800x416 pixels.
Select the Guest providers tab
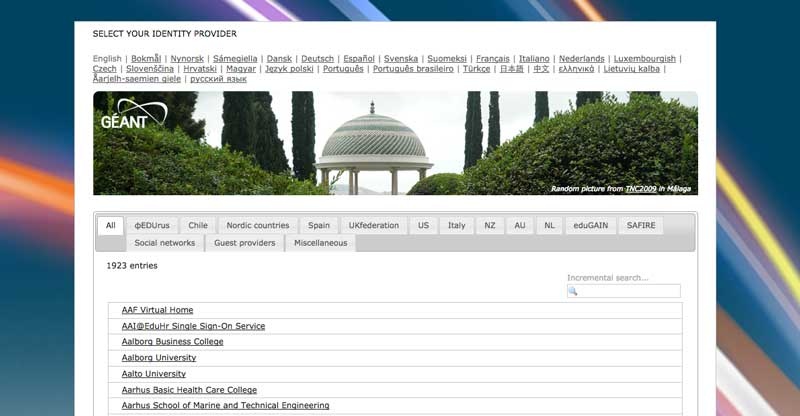[245, 243]
